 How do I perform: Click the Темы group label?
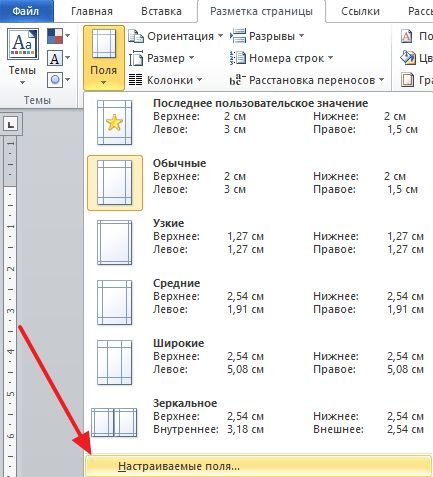click(37, 100)
